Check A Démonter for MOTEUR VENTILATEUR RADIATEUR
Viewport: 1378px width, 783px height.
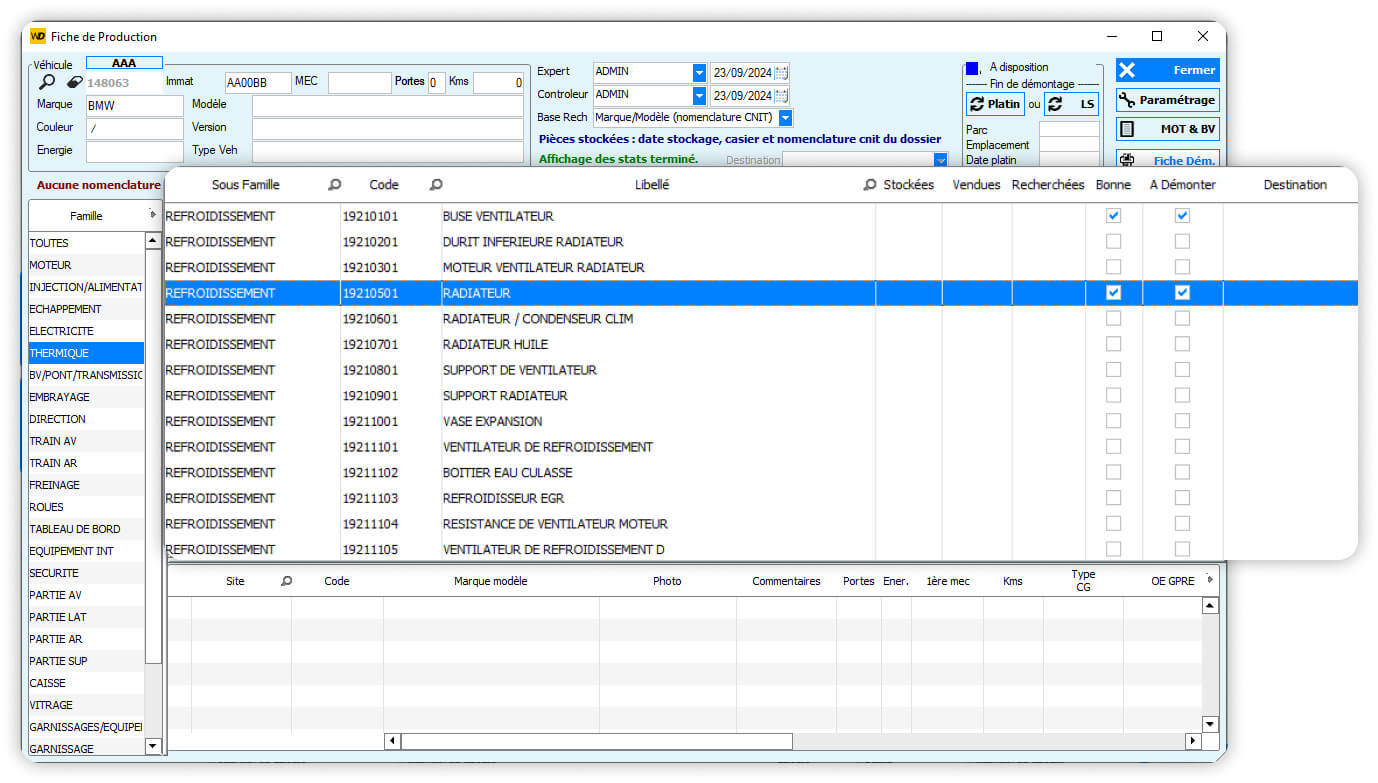pyautogui.click(x=1183, y=267)
